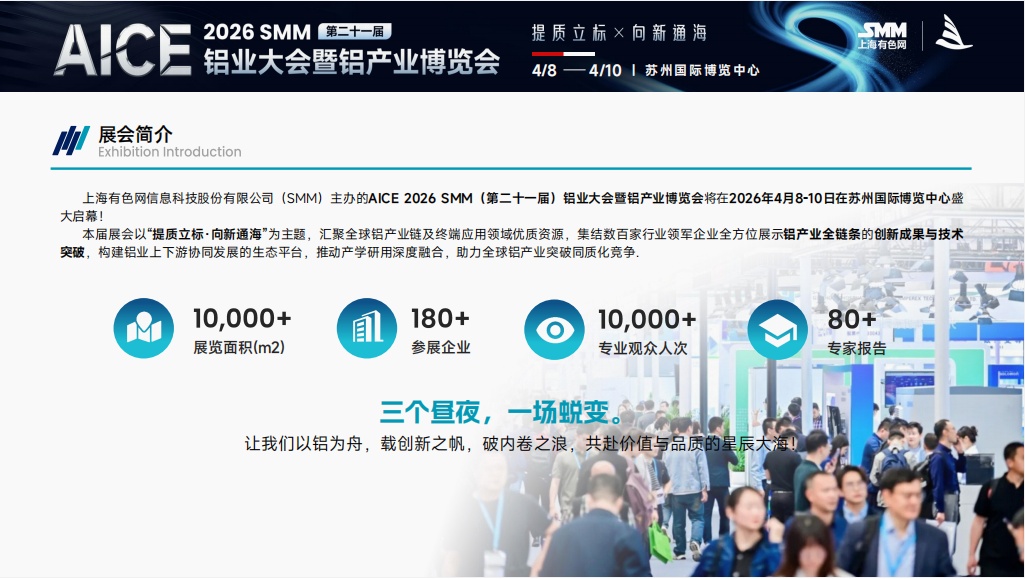Image resolution: width=1026 pixels, height=579 pixels.
Task: Click the 4/8 — 4/10 event date
Action: click(x=576, y=70)
